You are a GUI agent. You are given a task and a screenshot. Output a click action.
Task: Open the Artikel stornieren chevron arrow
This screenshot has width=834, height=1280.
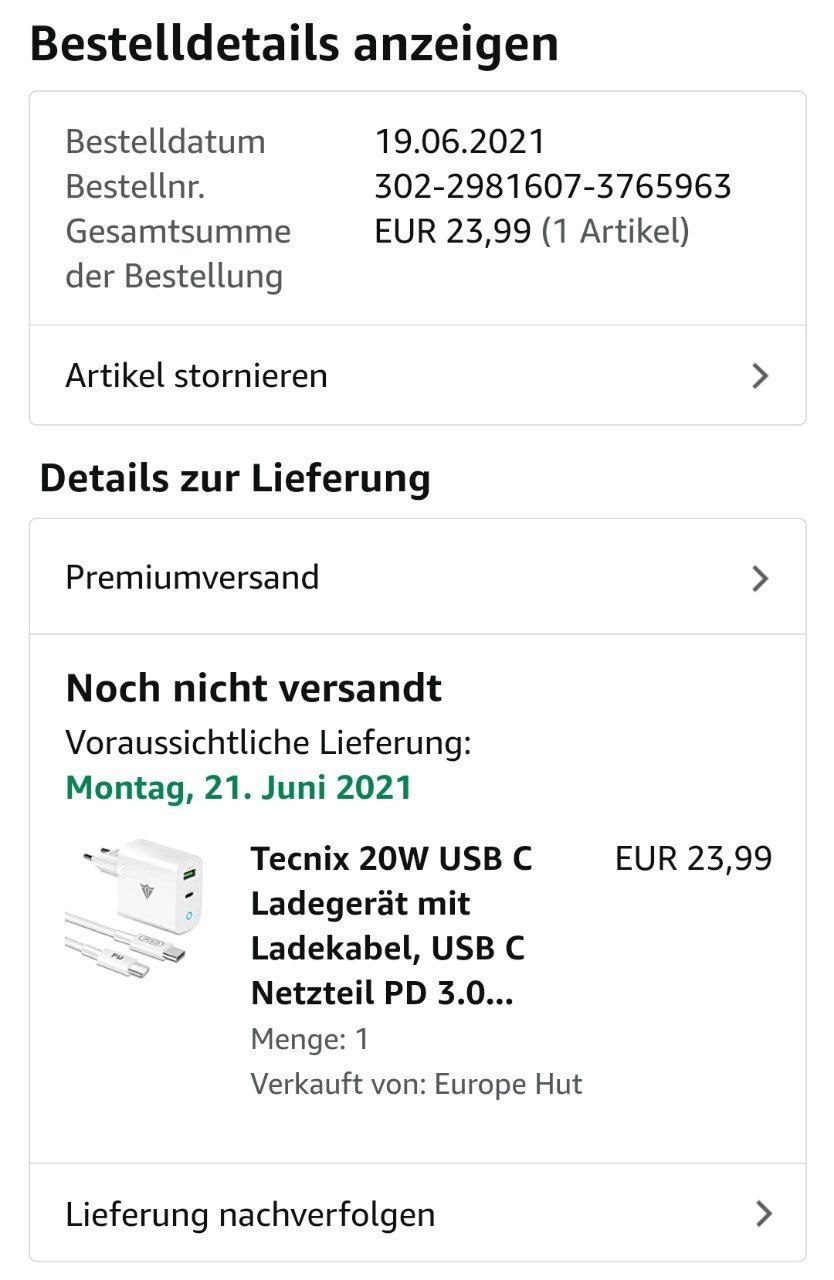click(x=761, y=376)
